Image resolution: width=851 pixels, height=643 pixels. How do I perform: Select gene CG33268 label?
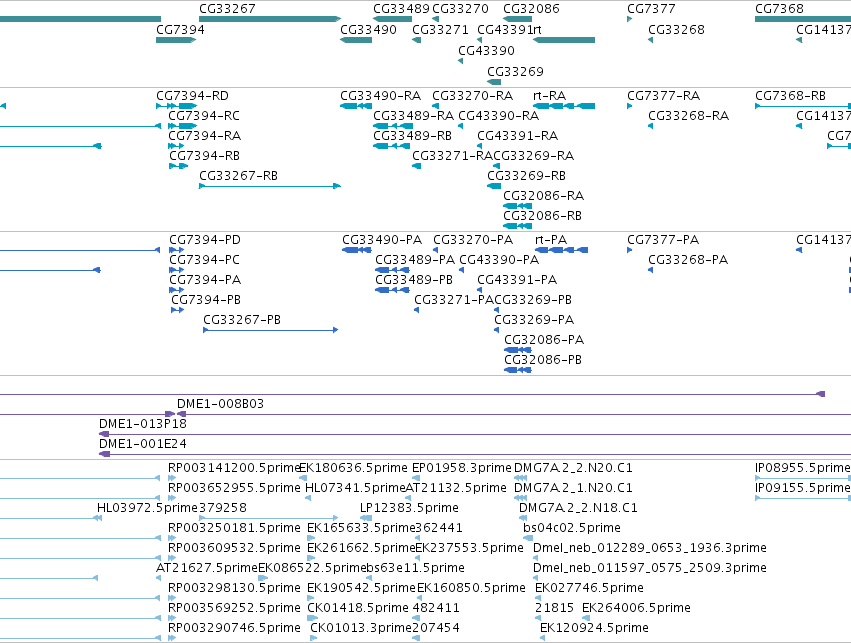[x=676, y=30]
